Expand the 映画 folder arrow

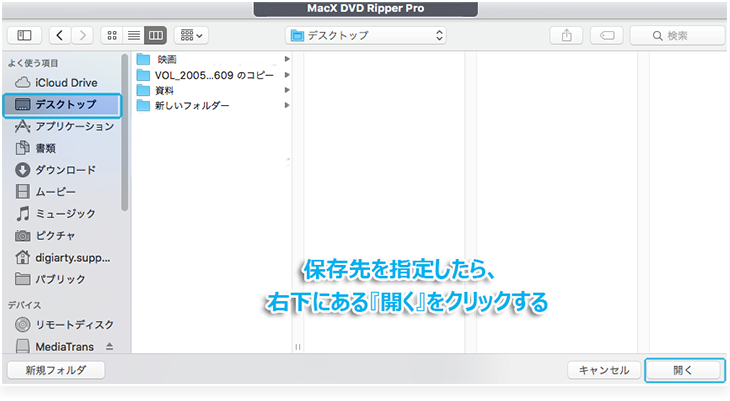tap(287, 59)
